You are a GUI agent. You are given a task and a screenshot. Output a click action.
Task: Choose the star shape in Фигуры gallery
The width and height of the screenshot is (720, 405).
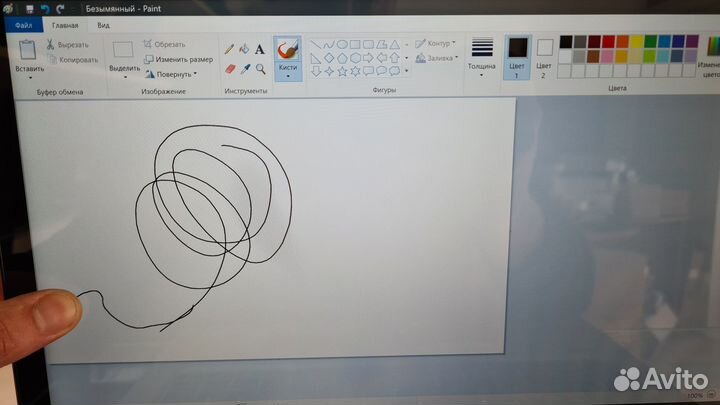coord(341,71)
